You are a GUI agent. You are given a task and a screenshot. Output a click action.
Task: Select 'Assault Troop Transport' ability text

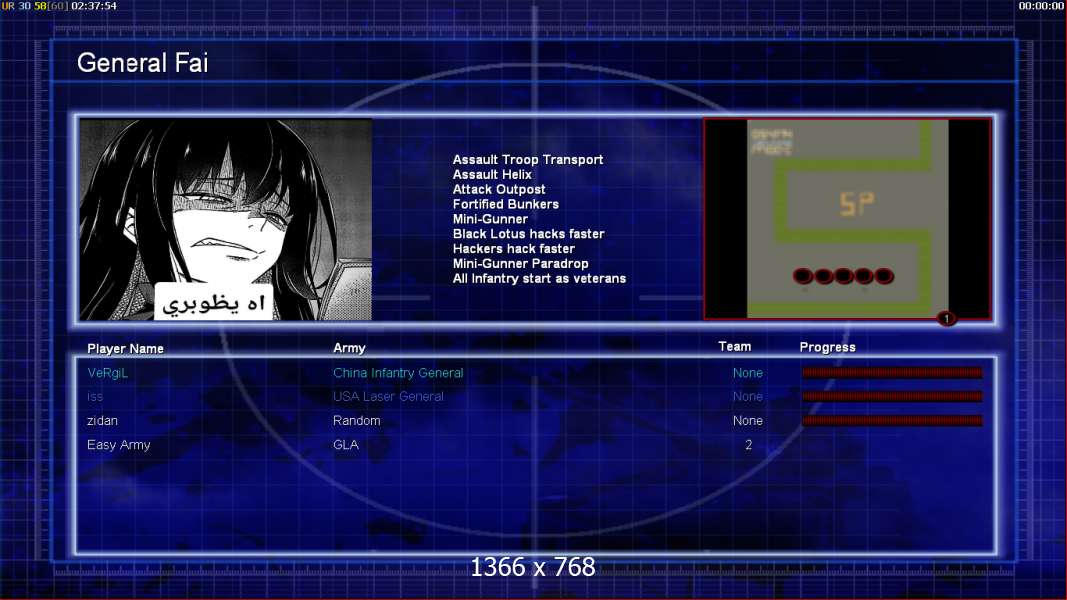pyautogui.click(x=528, y=160)
